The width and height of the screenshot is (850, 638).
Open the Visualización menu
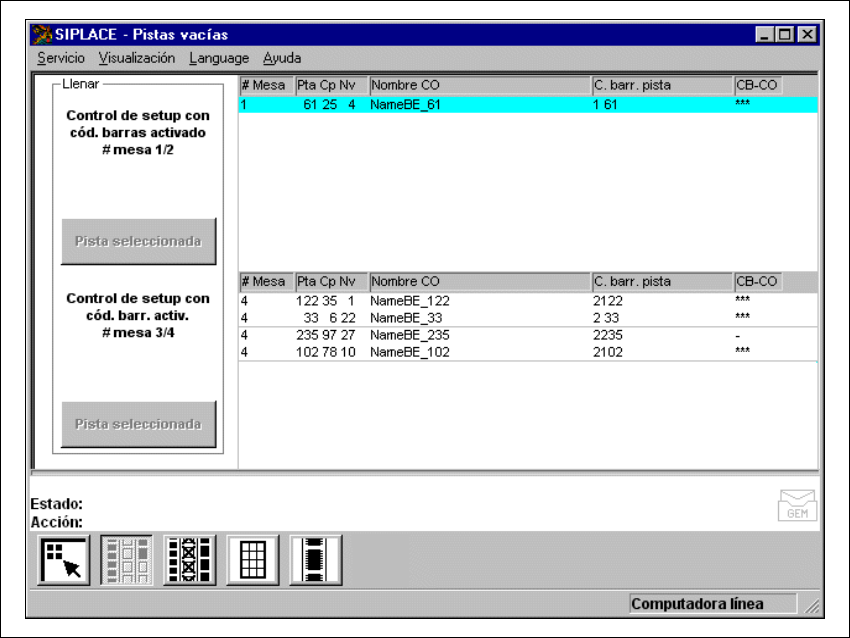[x=137, y=58]
